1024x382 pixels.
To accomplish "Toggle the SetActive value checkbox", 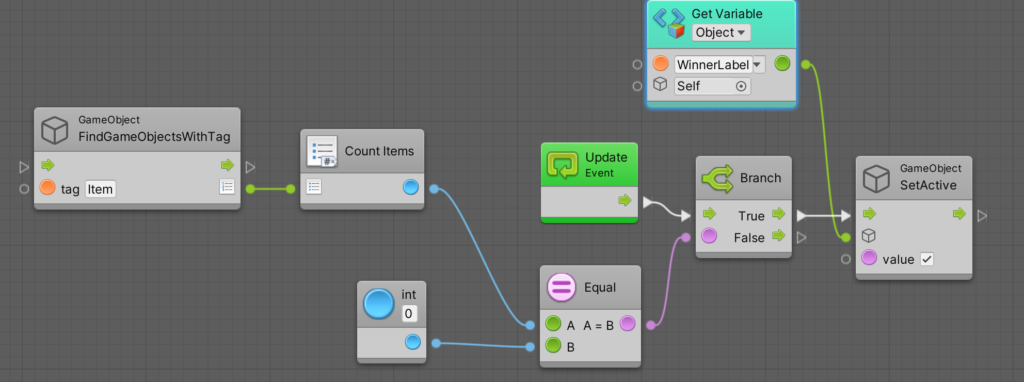I will pos(926,259).
